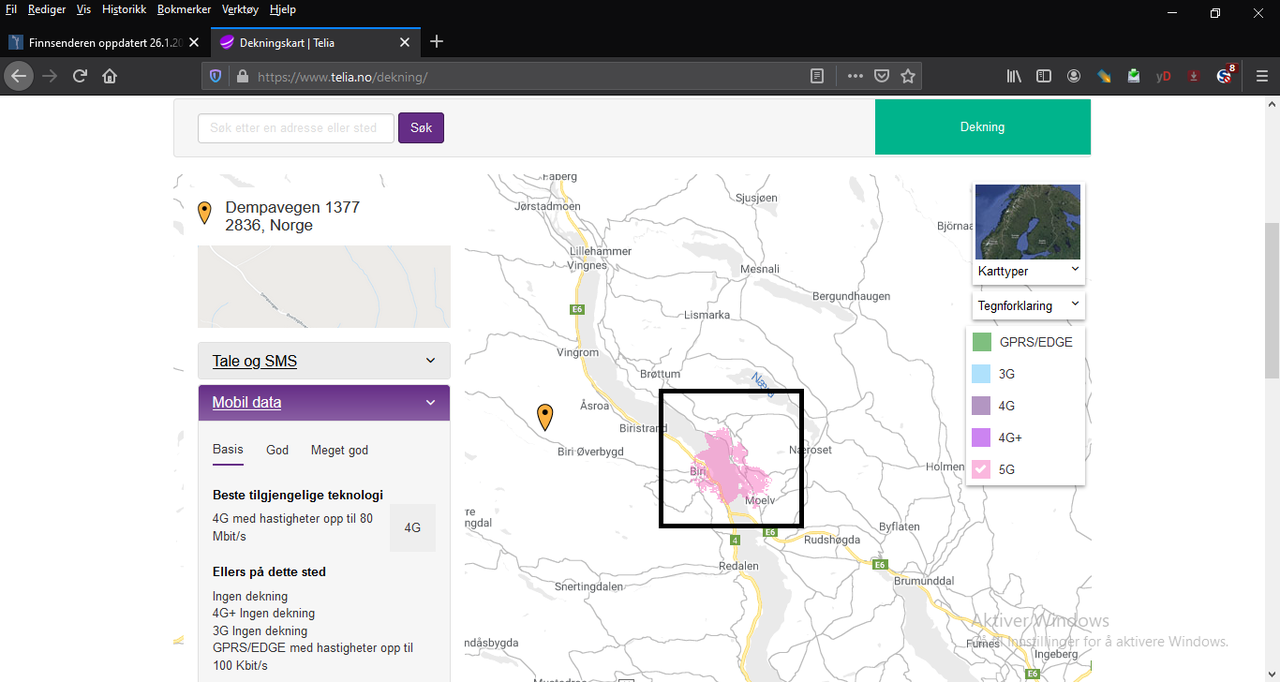
Task: Close the Finnsenderen tab
Action: coord(194,43)
